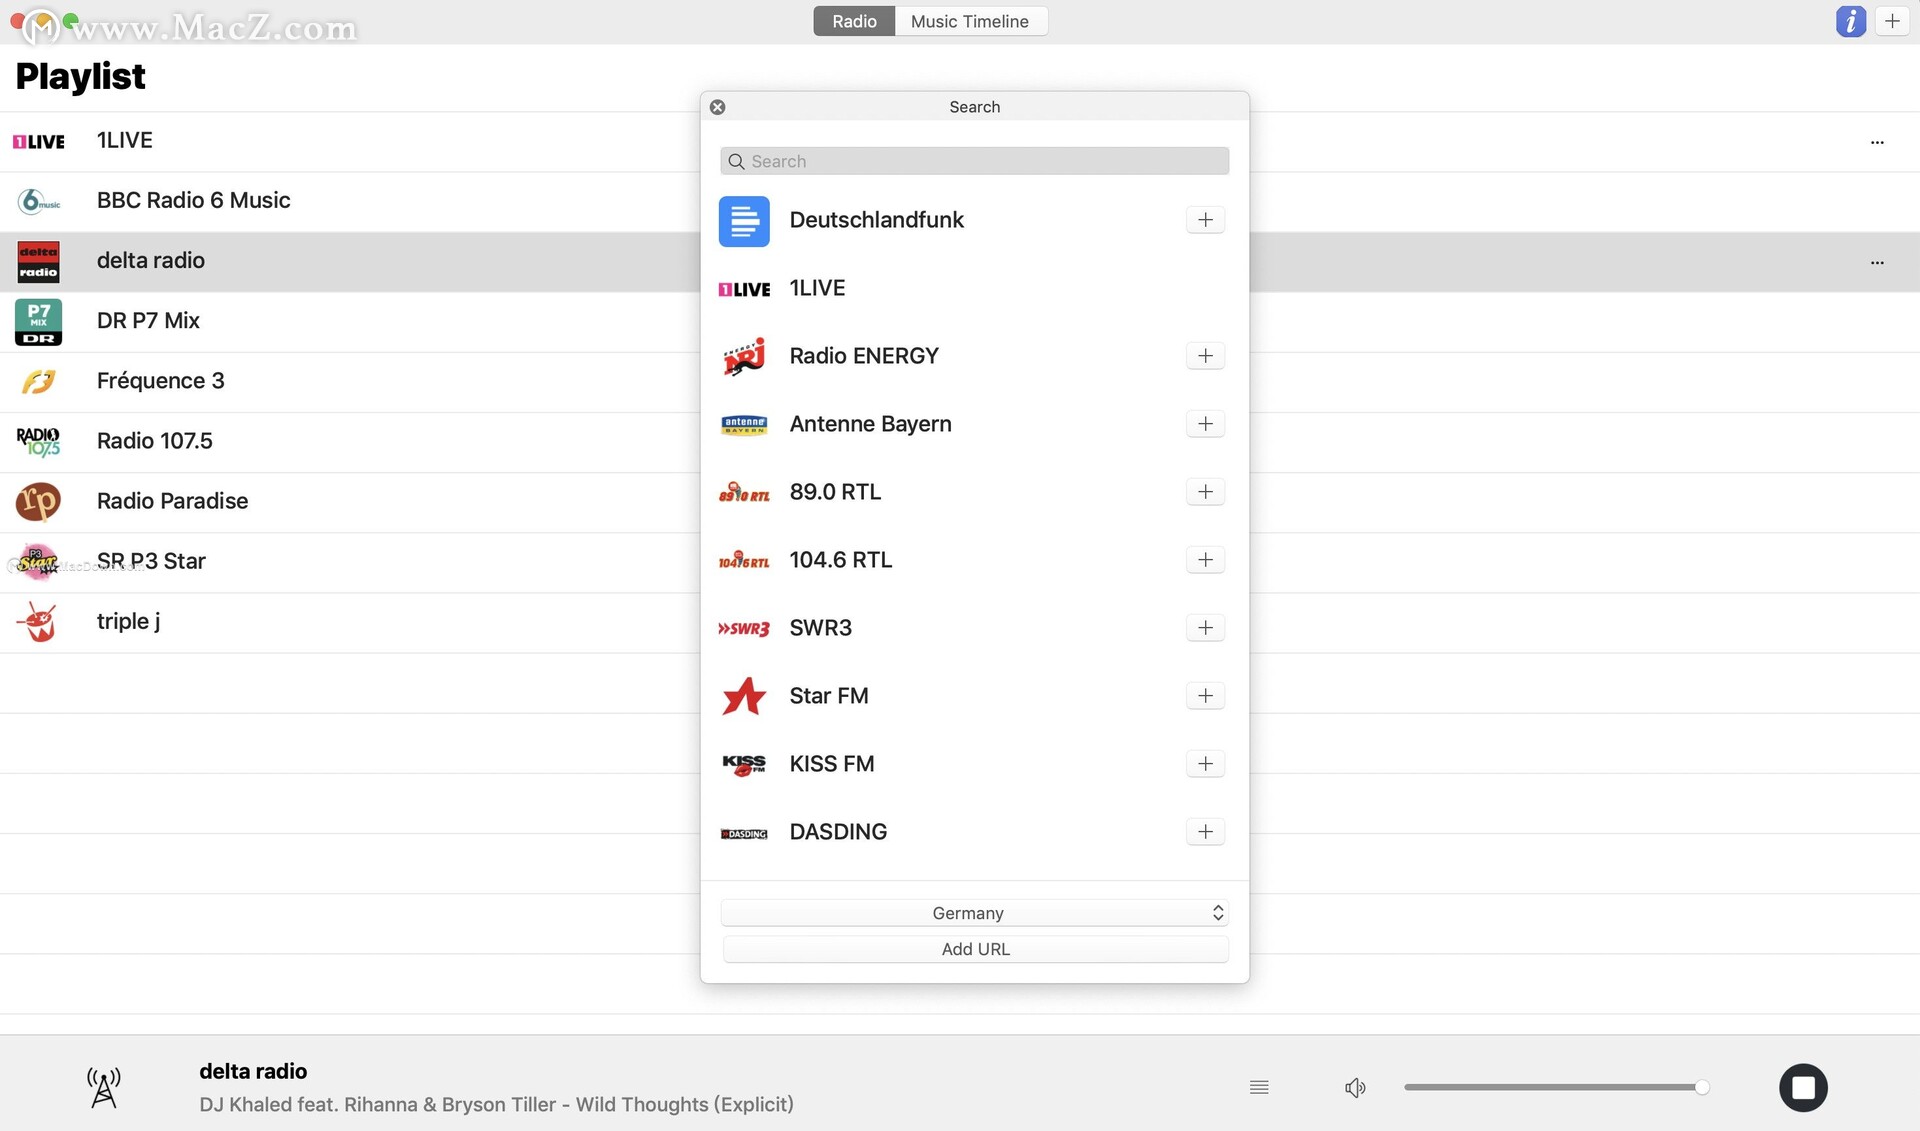1920x1131 pixels.
Task: Click the now playing song title text
Action: pos(496,1105)
